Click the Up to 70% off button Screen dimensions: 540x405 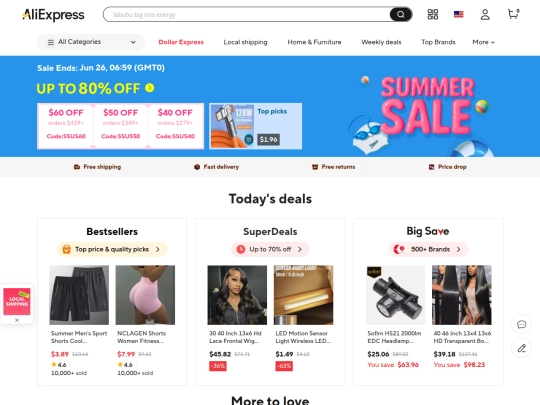pos(270,249)
